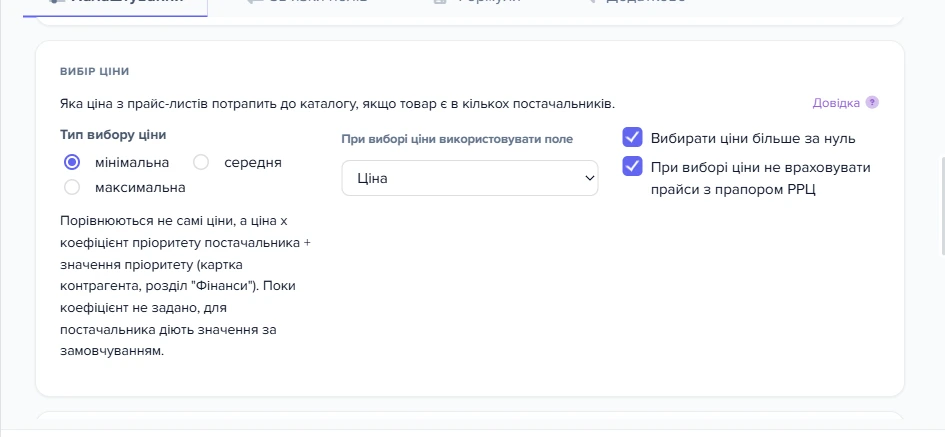Click the paragraph starting 'Порівнюються не самі ціни'

[186, 286]
